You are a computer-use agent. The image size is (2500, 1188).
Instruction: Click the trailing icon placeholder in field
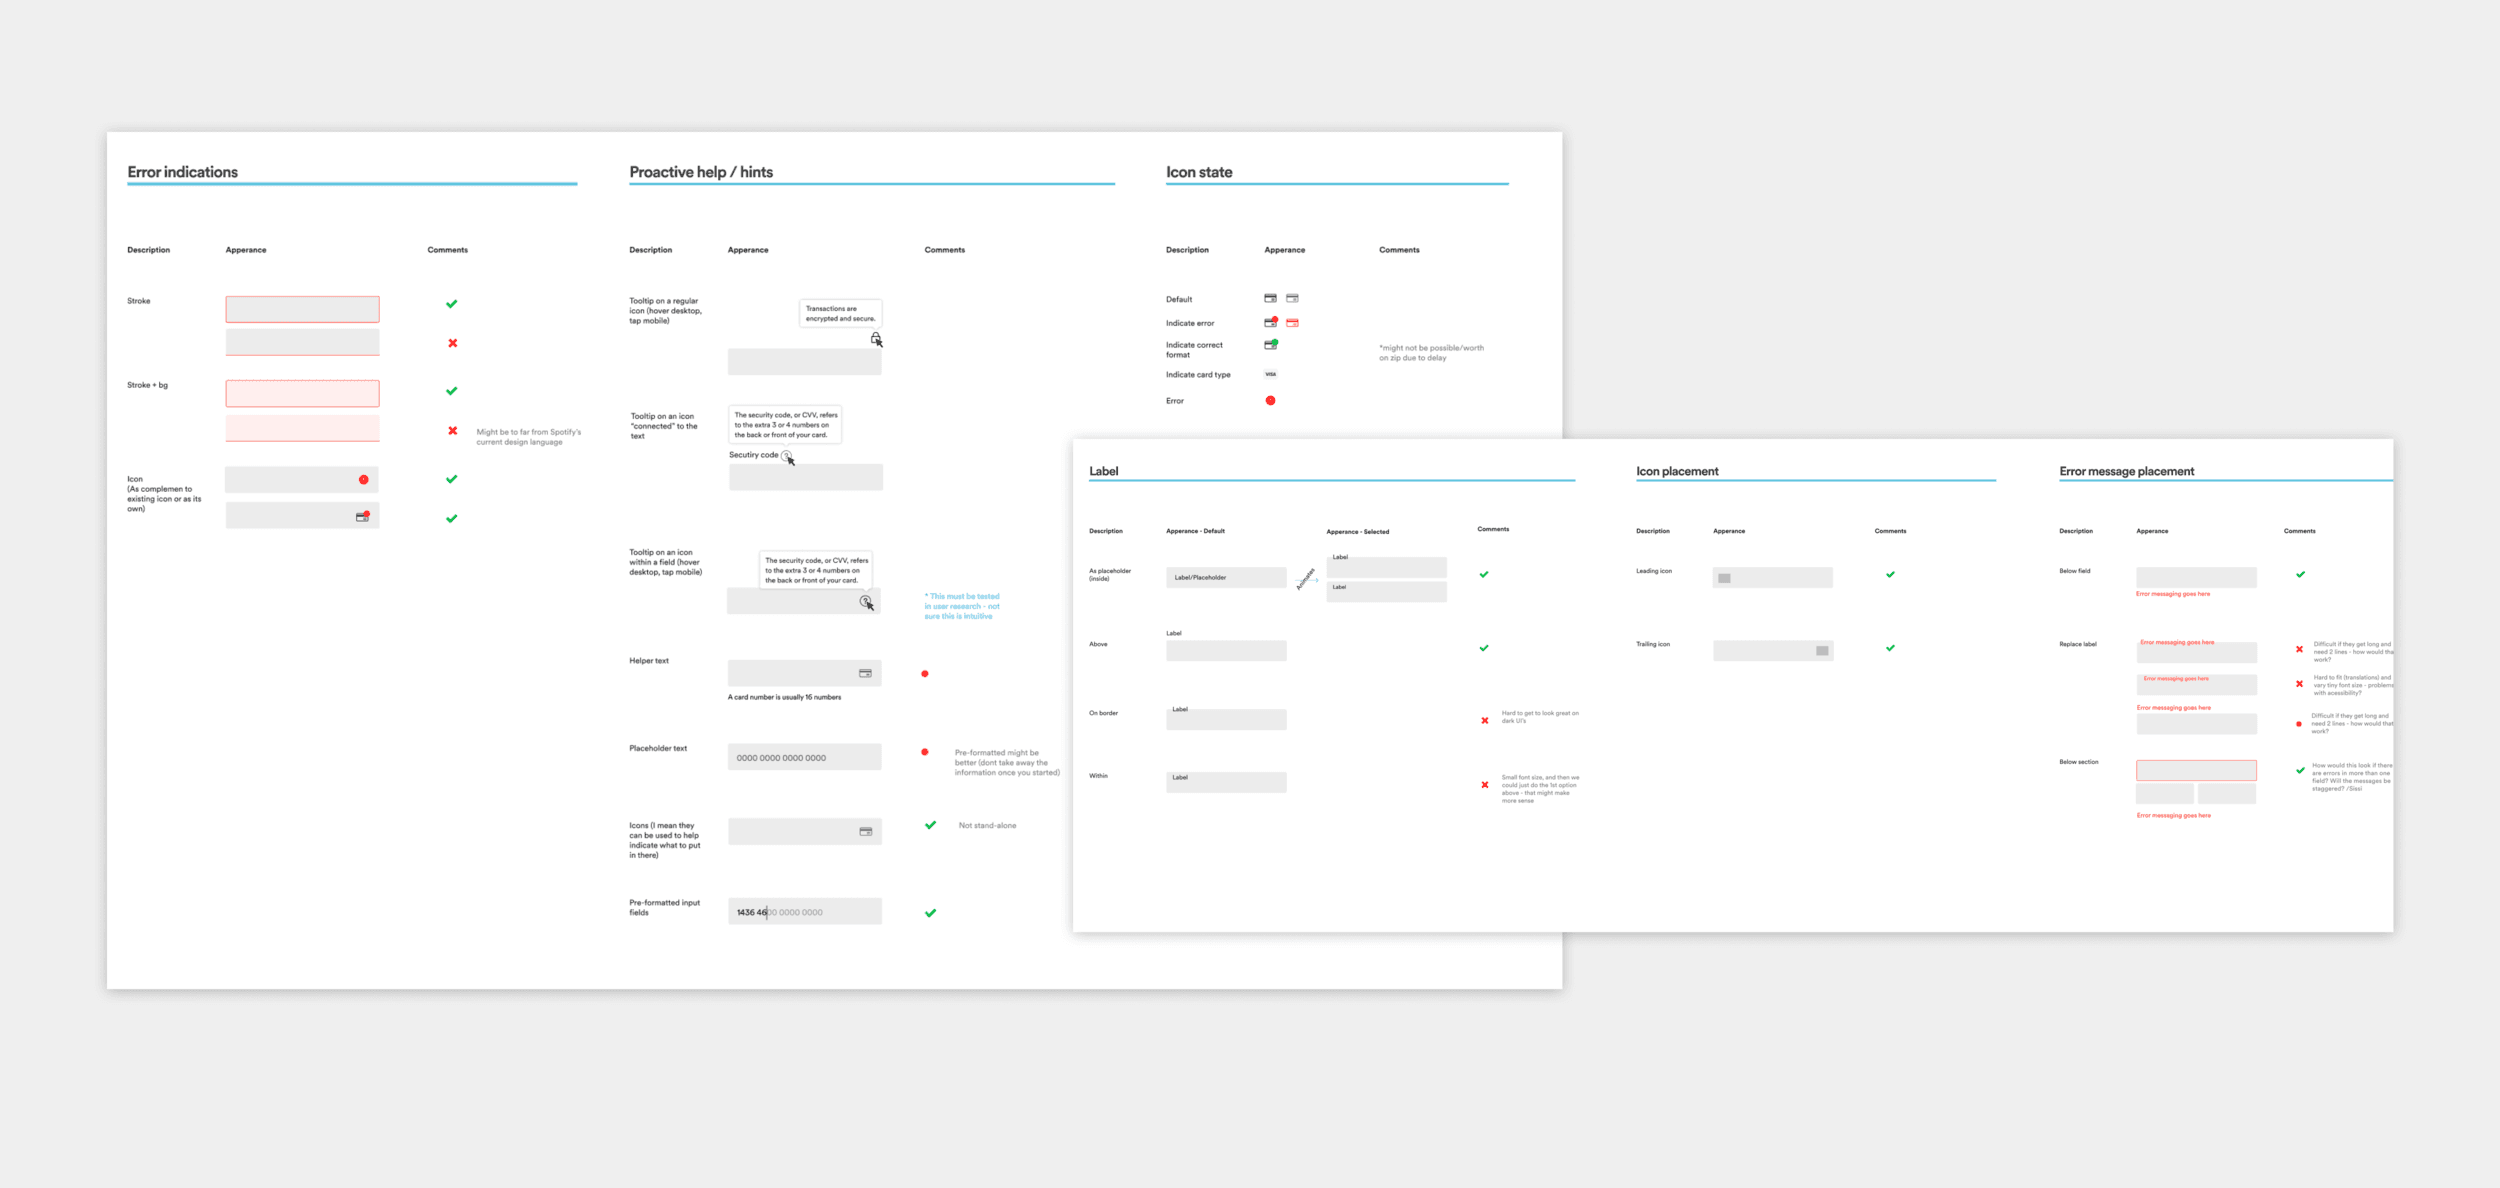1822,651
